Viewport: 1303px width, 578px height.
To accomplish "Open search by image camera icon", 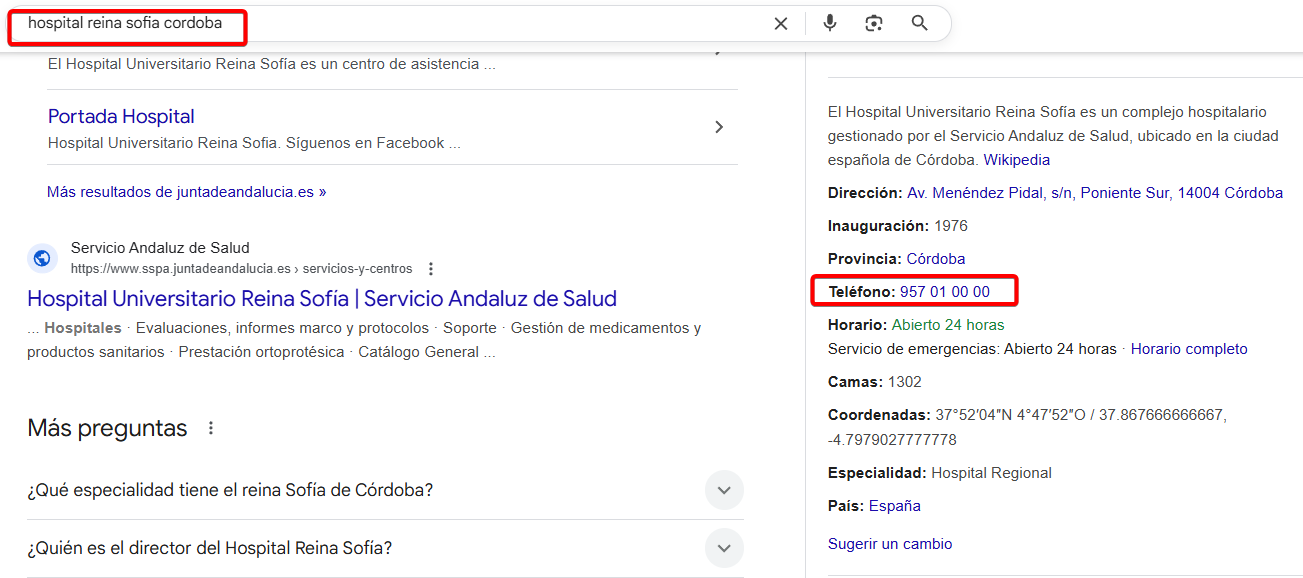I will coord(874,24).
